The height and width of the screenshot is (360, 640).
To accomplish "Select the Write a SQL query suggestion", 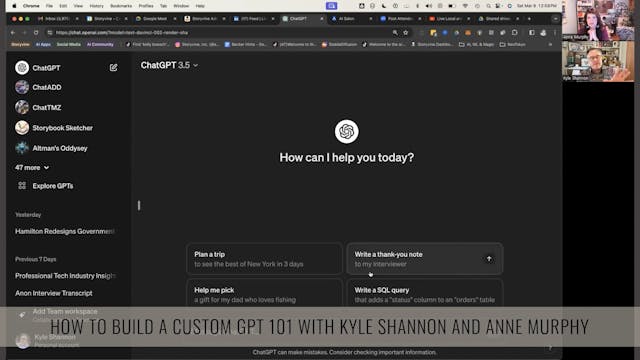I will (424, 293).
